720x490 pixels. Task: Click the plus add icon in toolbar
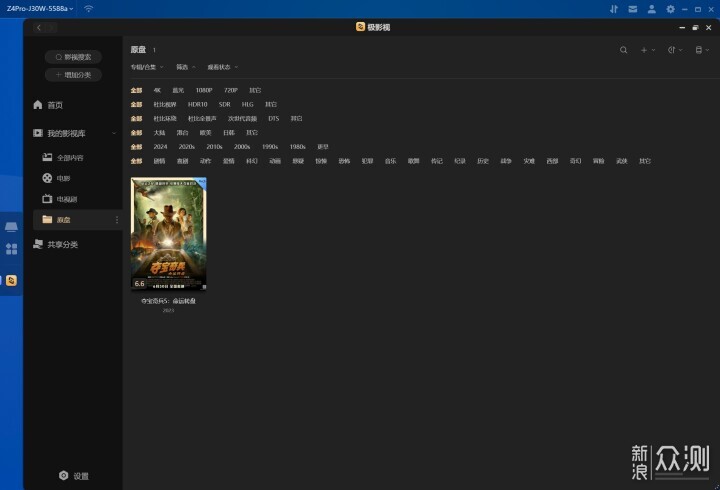643,50
